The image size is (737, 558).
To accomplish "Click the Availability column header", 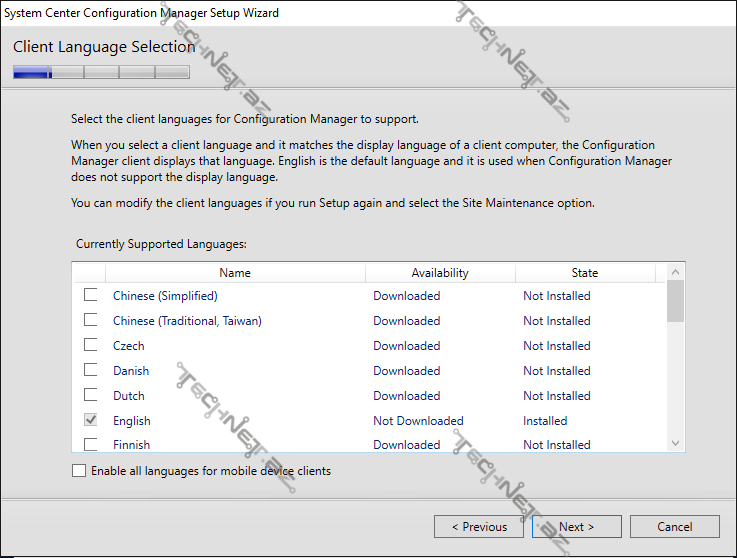I will pyautogui.click(x=440, y=273).
